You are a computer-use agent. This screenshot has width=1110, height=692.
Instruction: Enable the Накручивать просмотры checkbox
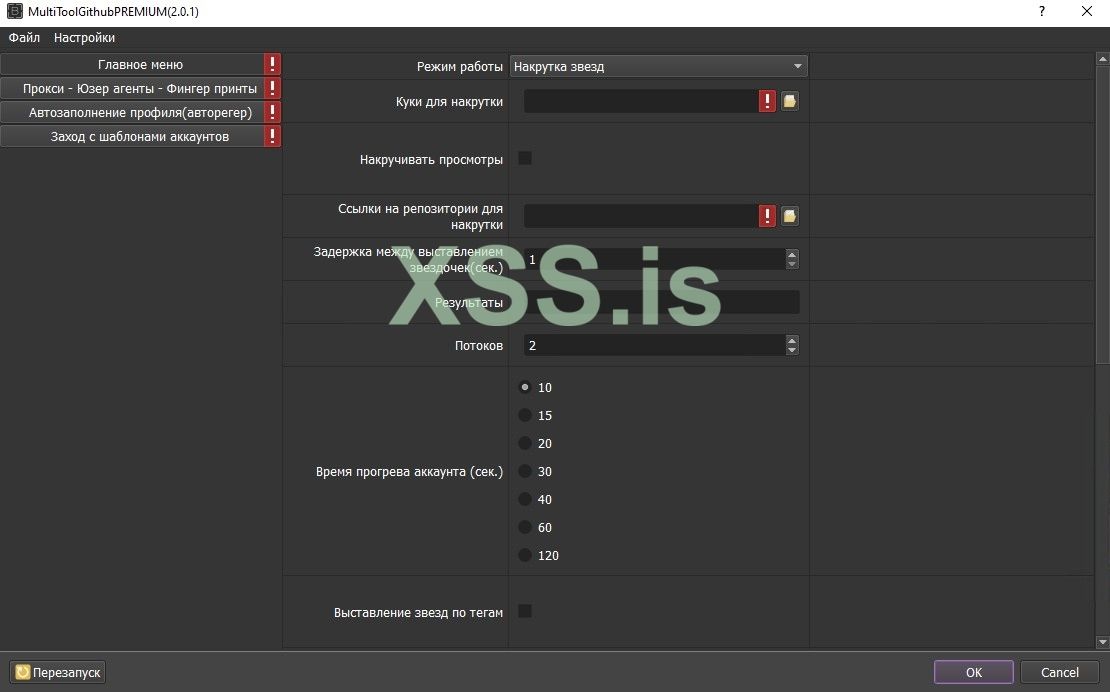525,158
